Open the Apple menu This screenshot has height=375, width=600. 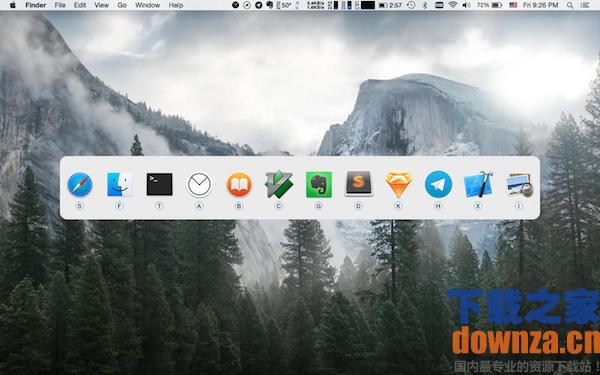tap(13, 5)
